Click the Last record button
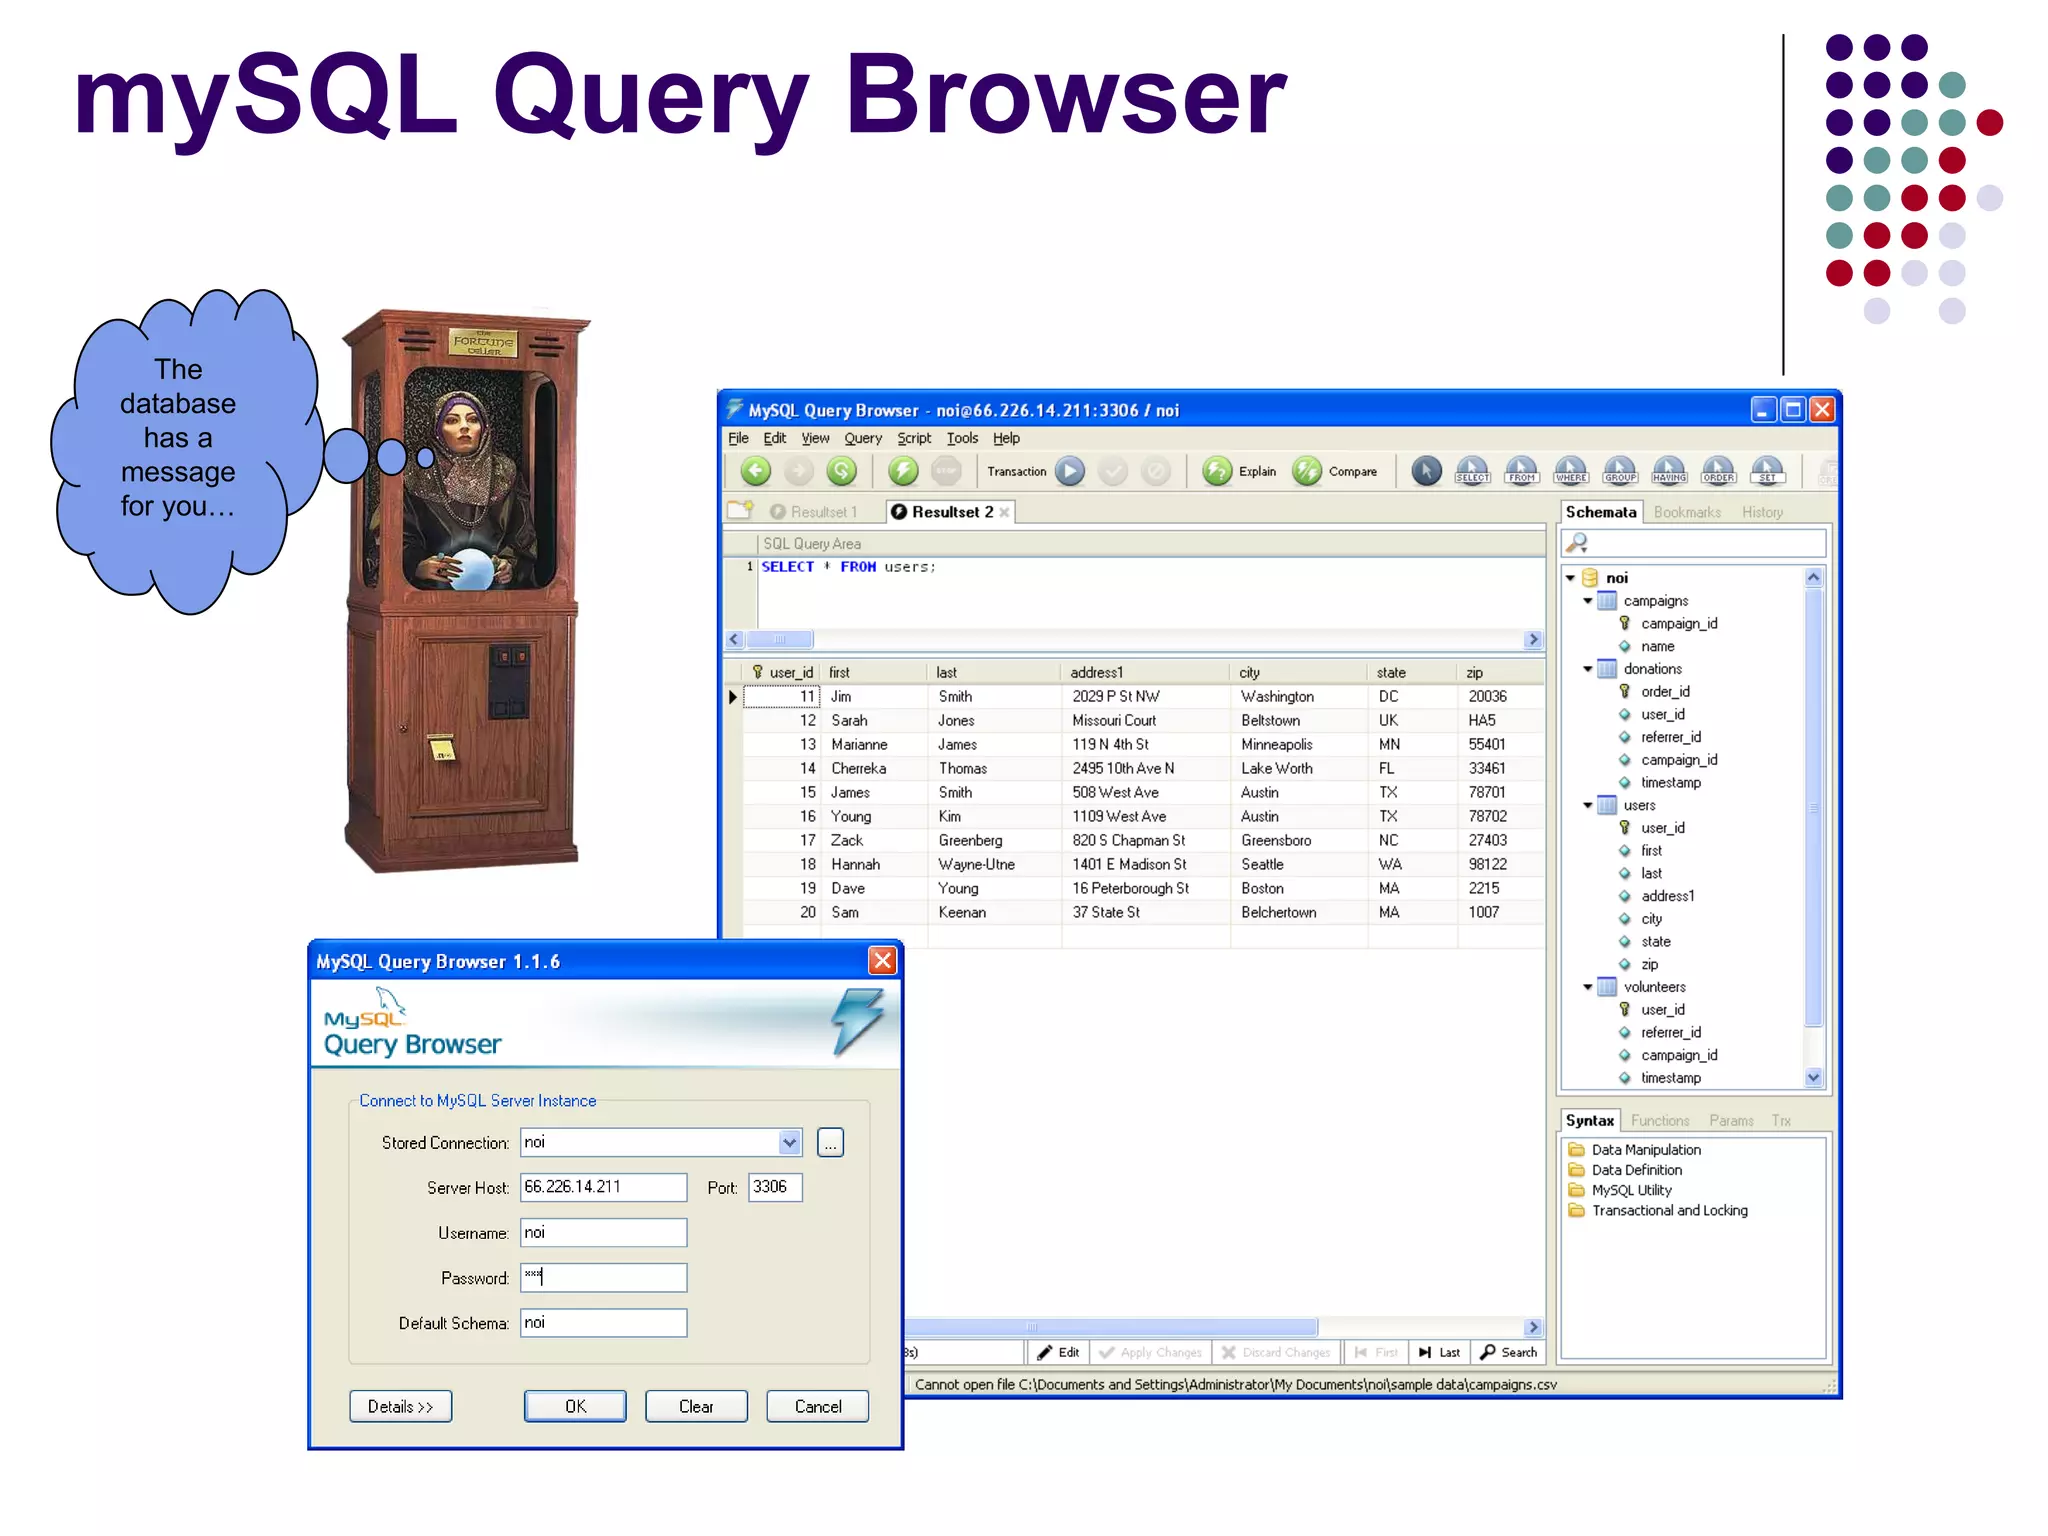The width and height of the screenshot is (2048, 1536). (x=1439, y=1352)
